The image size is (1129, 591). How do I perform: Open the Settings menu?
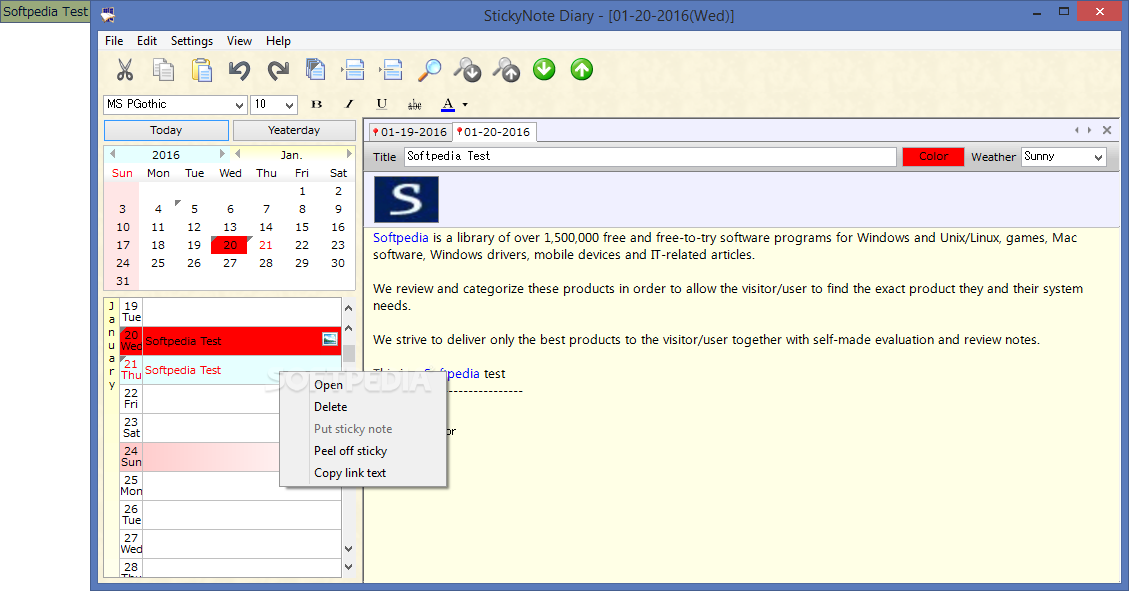click(x=192, y=41)
